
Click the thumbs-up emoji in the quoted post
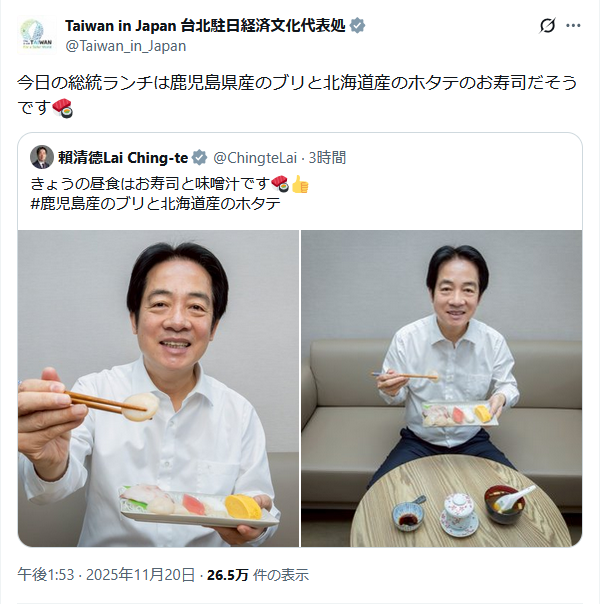click(x=300, y=184)
